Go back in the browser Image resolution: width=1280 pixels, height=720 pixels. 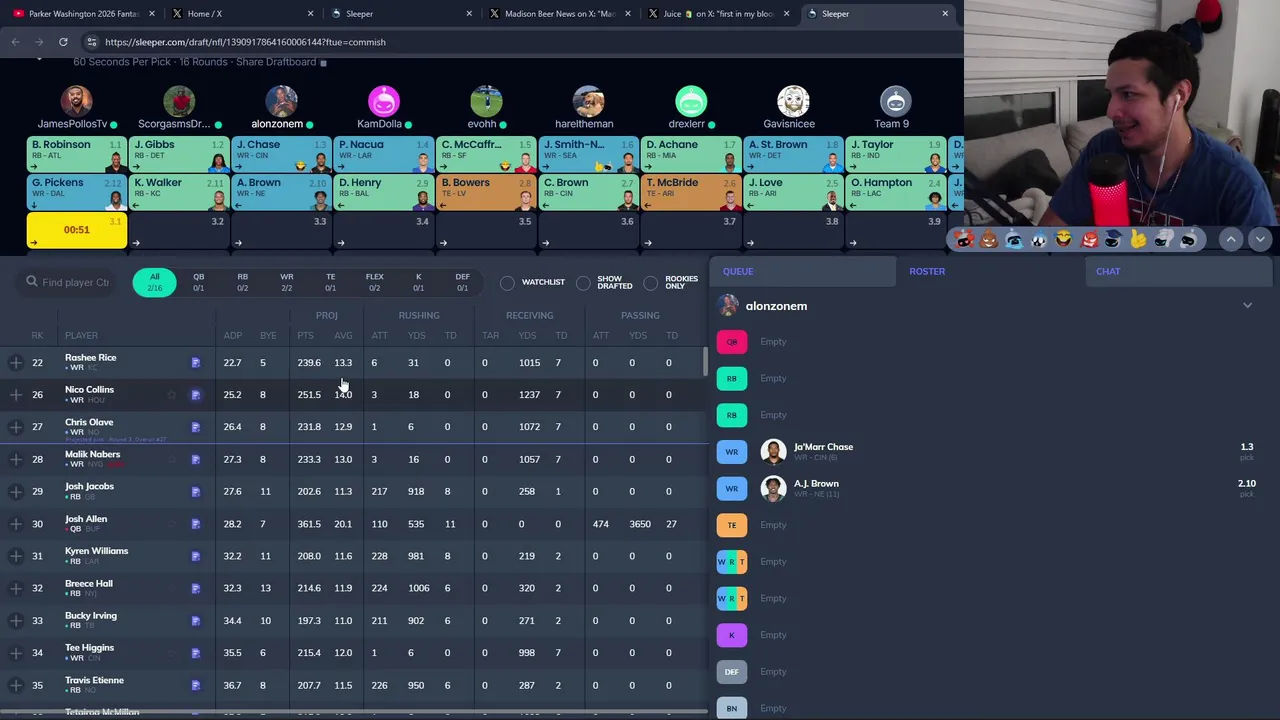click(15, 42)
